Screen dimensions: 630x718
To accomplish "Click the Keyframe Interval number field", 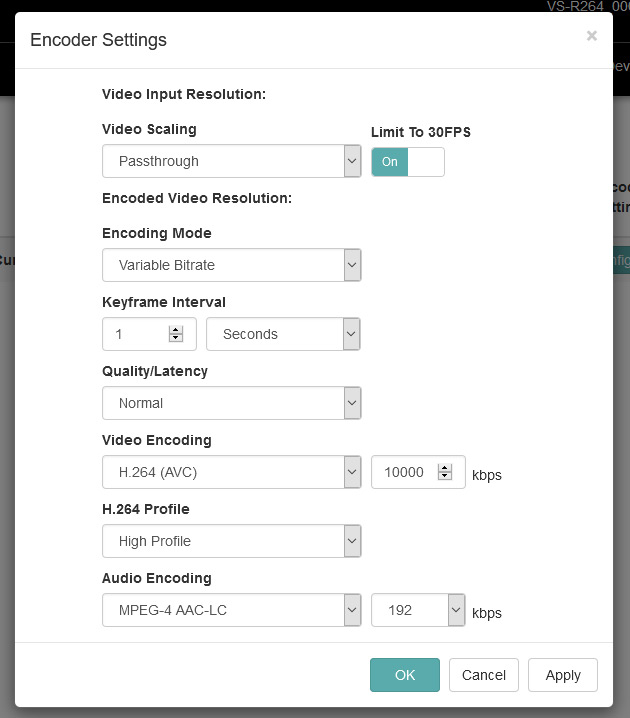I will (x=135, y=334).
